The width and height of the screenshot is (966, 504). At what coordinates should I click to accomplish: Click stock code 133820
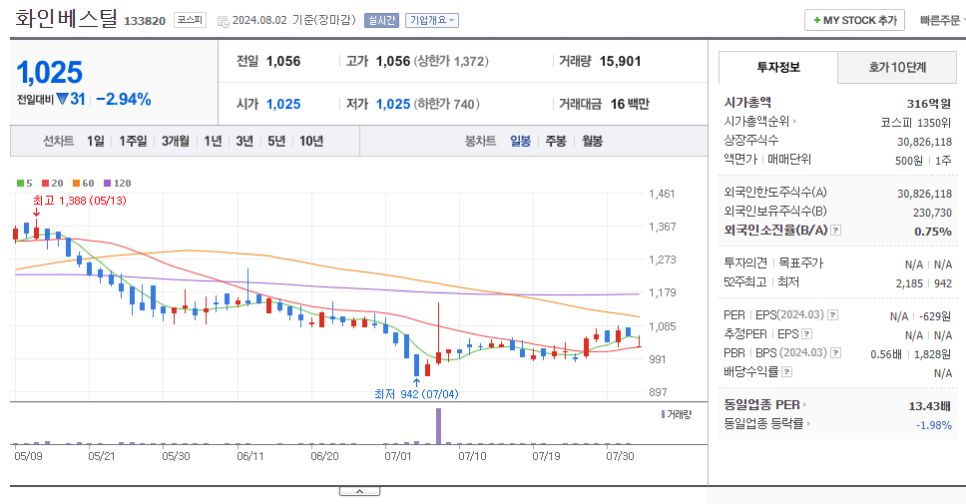145,21
